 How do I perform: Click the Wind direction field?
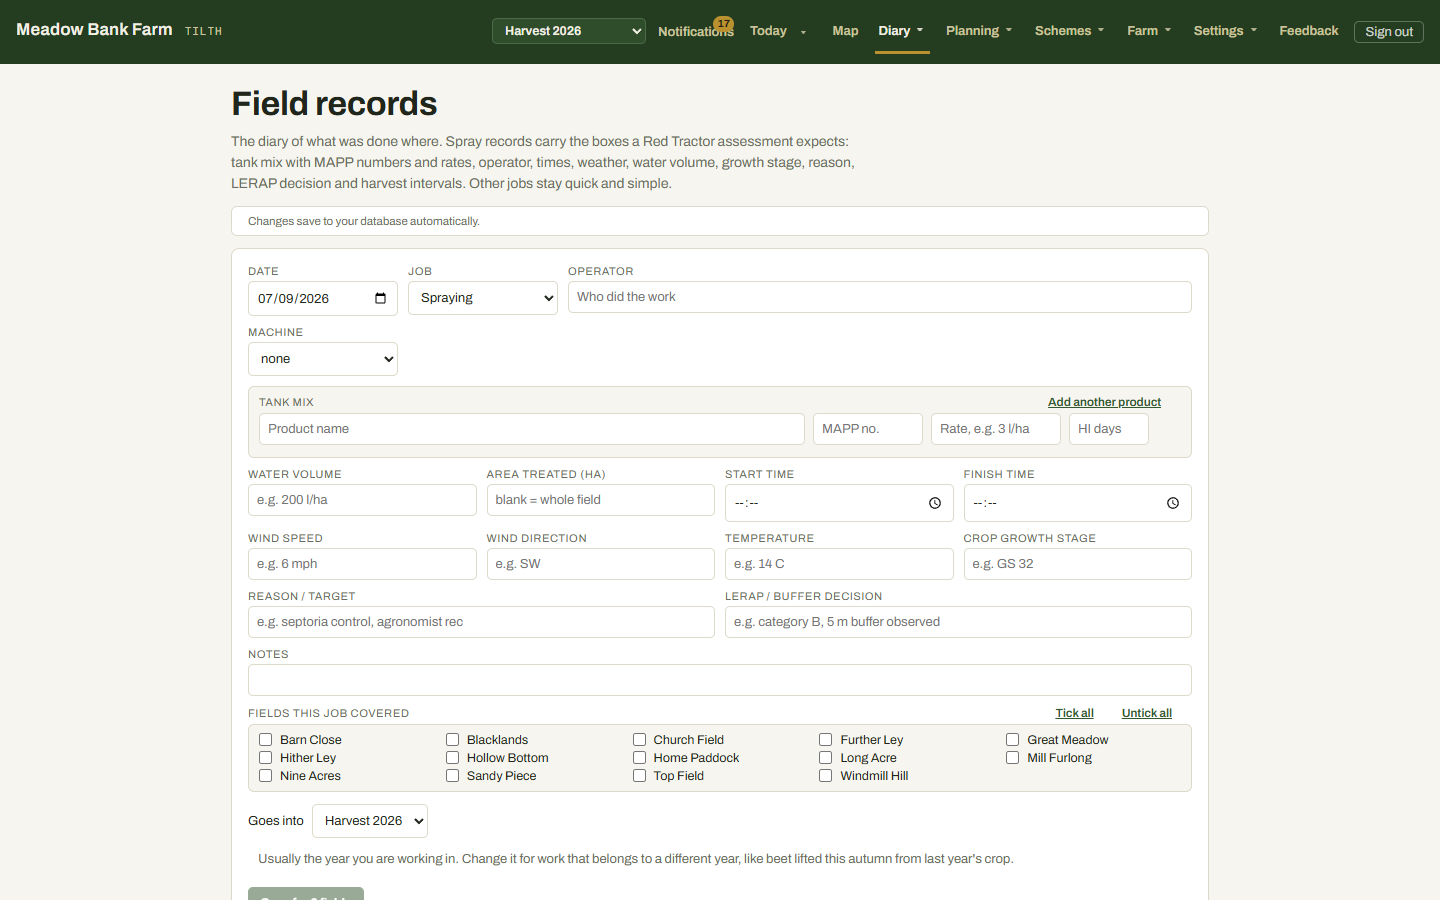(x=601, y=564)
